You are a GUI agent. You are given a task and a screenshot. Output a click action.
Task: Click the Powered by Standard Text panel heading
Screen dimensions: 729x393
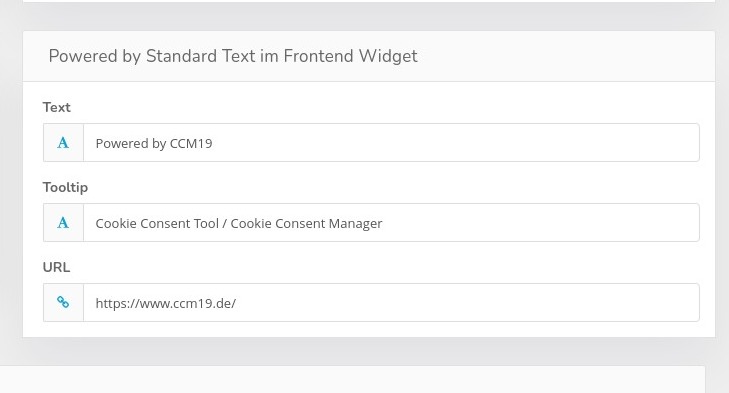point(233,56)
